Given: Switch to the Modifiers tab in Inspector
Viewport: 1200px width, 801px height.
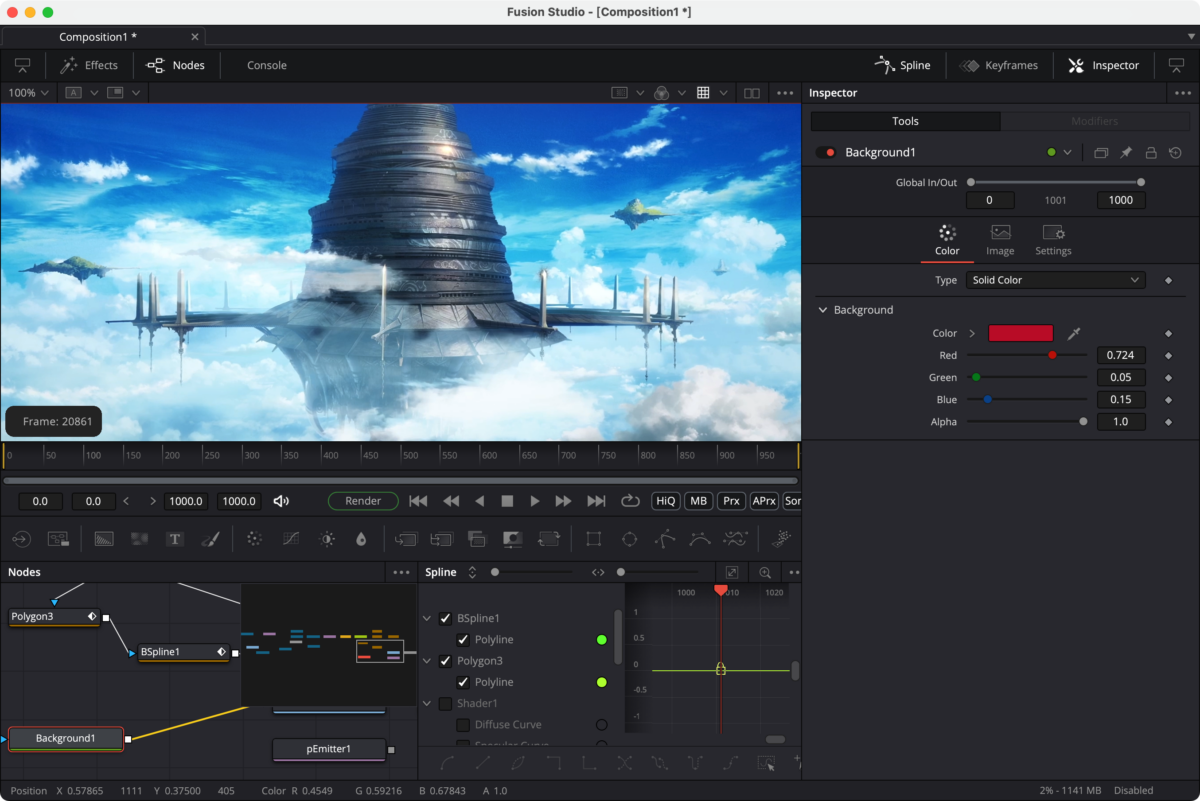Looking at the screenshot, I should (1094, 121).
